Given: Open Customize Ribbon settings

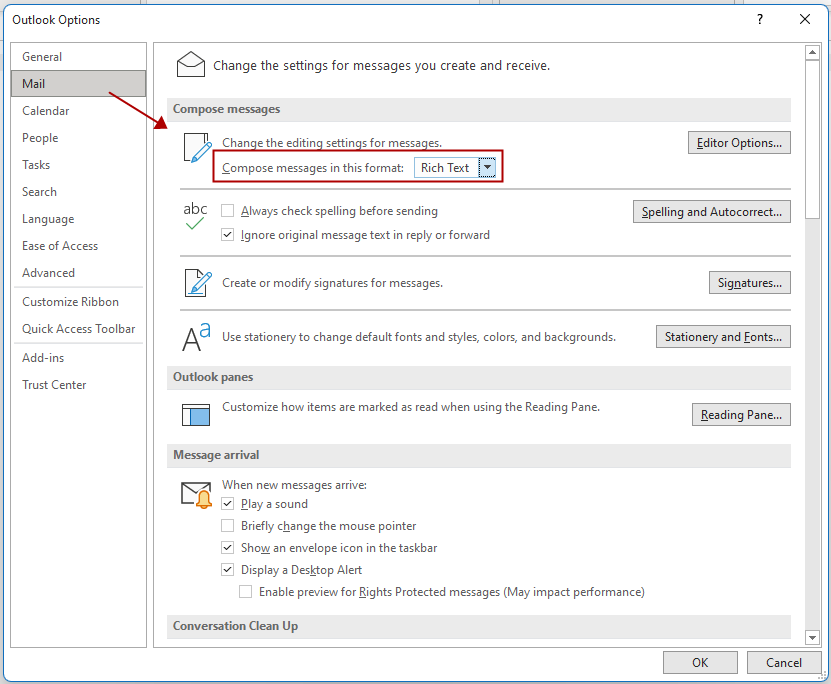Looking at the screenshot, I should tap(78, 302).
